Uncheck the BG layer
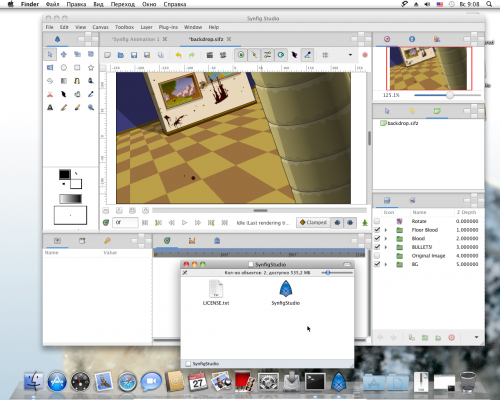The image size is (500, 400). (x=377, y=264)
